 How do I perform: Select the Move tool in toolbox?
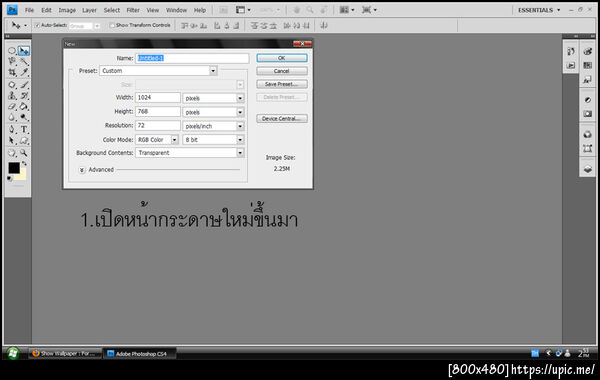(x=24, y=51)
